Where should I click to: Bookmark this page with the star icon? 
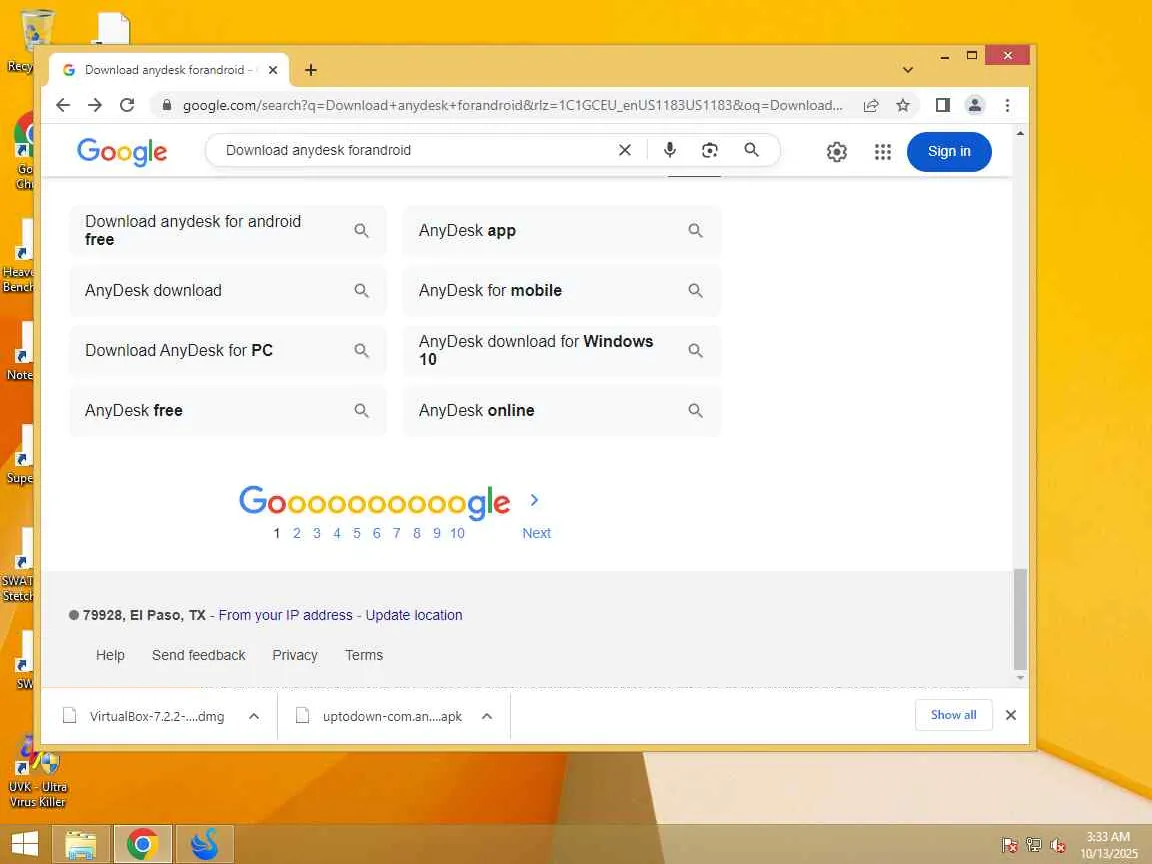pos(903,105)
